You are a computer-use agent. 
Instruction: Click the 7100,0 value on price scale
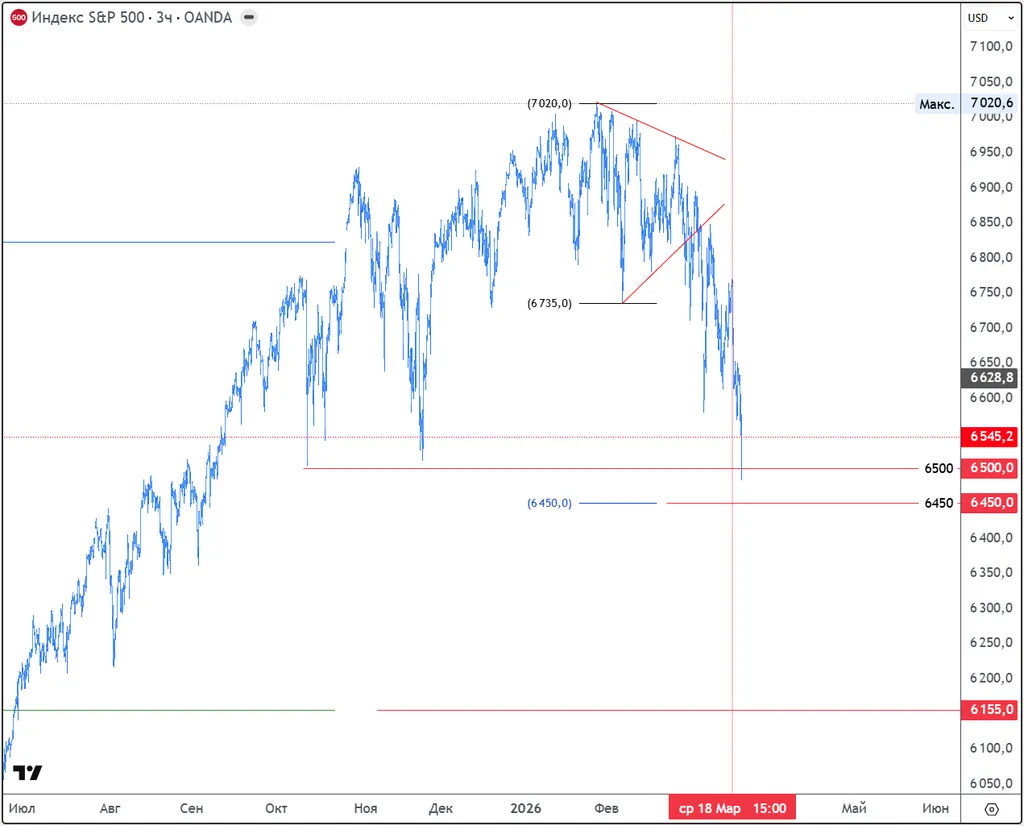coord(992,47)
